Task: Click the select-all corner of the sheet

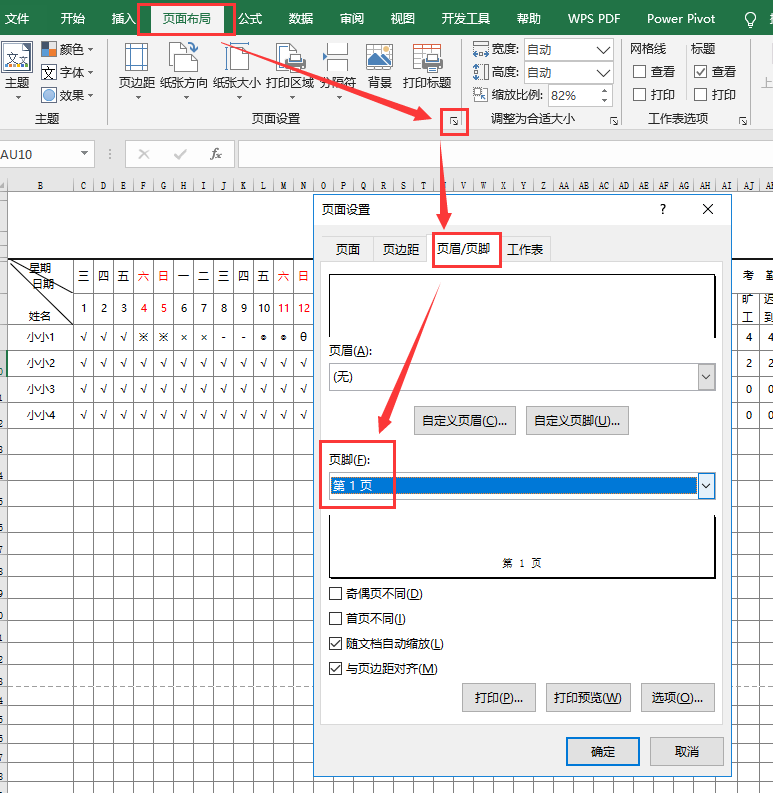Action: tap(4, 186)
